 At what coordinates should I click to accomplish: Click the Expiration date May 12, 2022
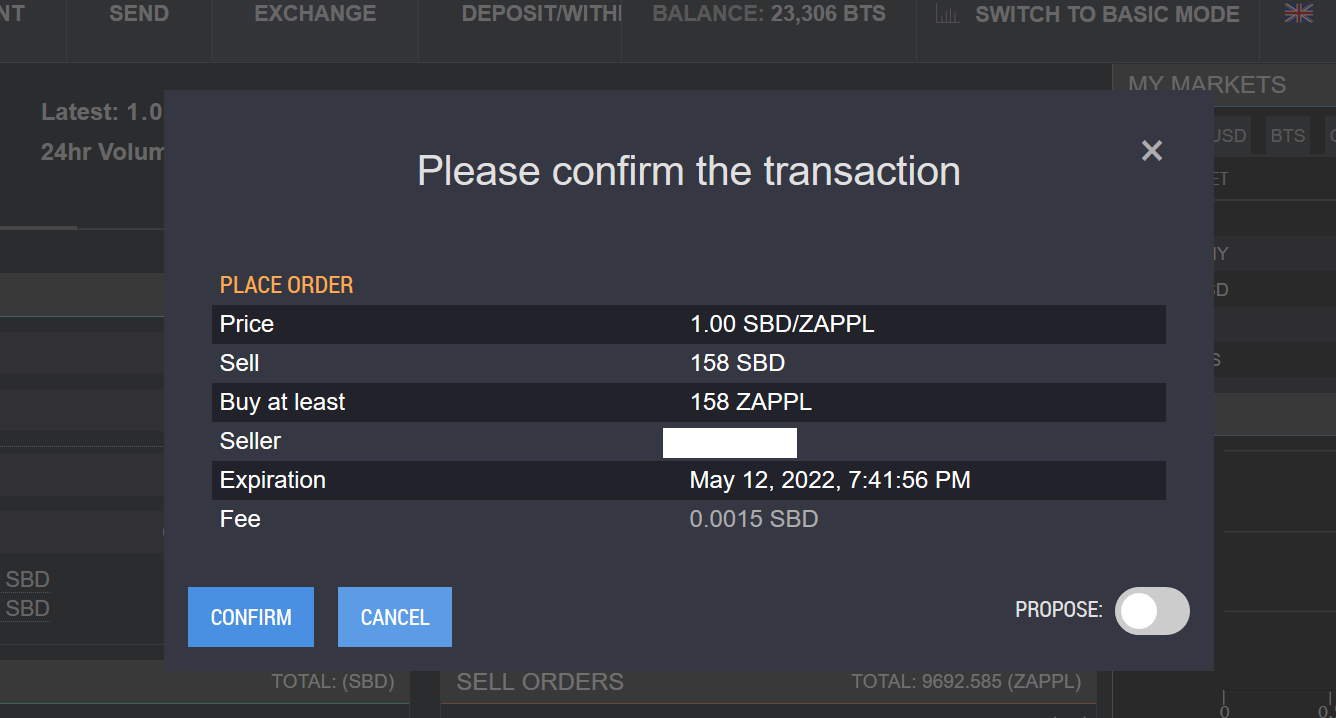point(829,480)
